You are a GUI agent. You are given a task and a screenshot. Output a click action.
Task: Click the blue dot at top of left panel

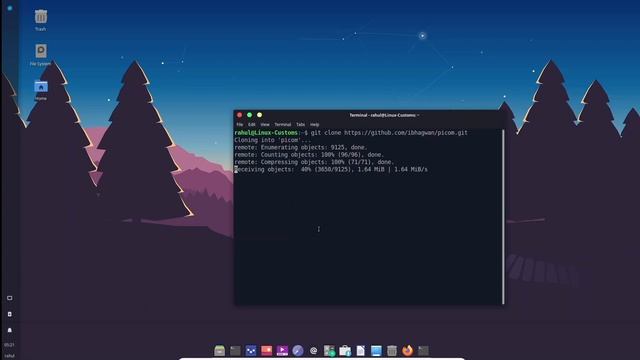[x=10, y=8]
